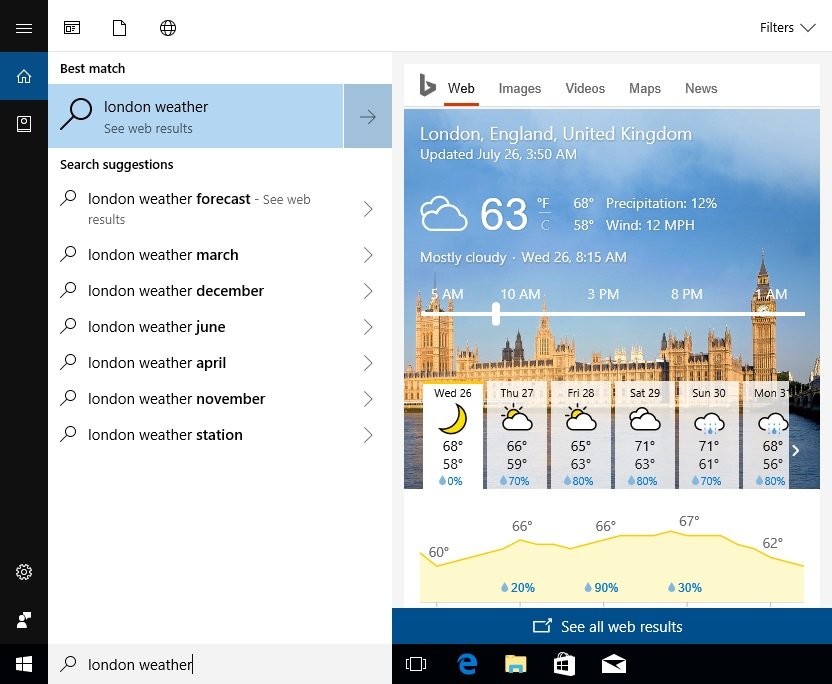Screen dimensions: 832x684
Task: Open the Notebook icon in the sidebar
Action: coord(24,123)
